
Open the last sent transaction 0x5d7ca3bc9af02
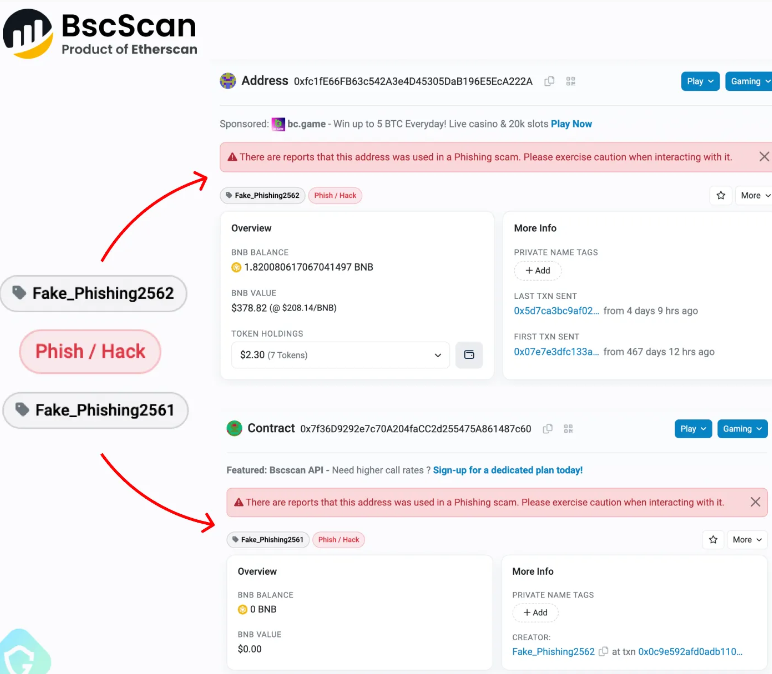click(x=556, y=311)
